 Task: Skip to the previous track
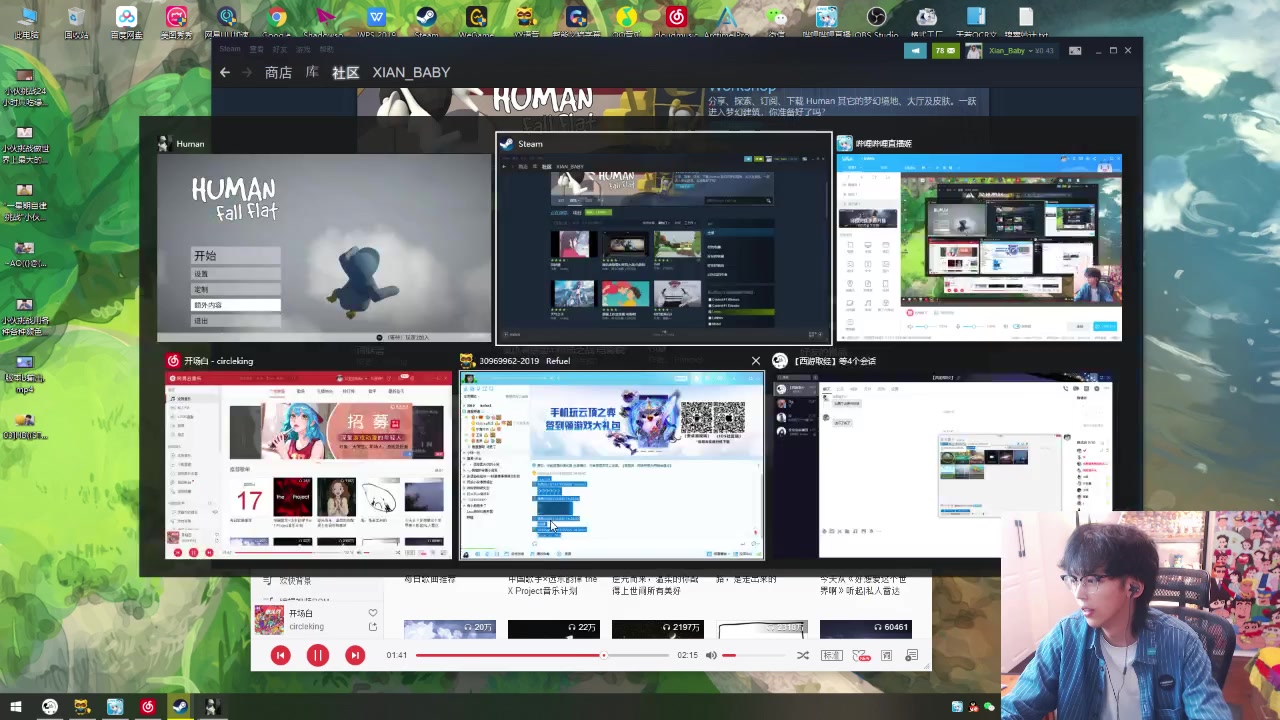click(x=280, y=655)
